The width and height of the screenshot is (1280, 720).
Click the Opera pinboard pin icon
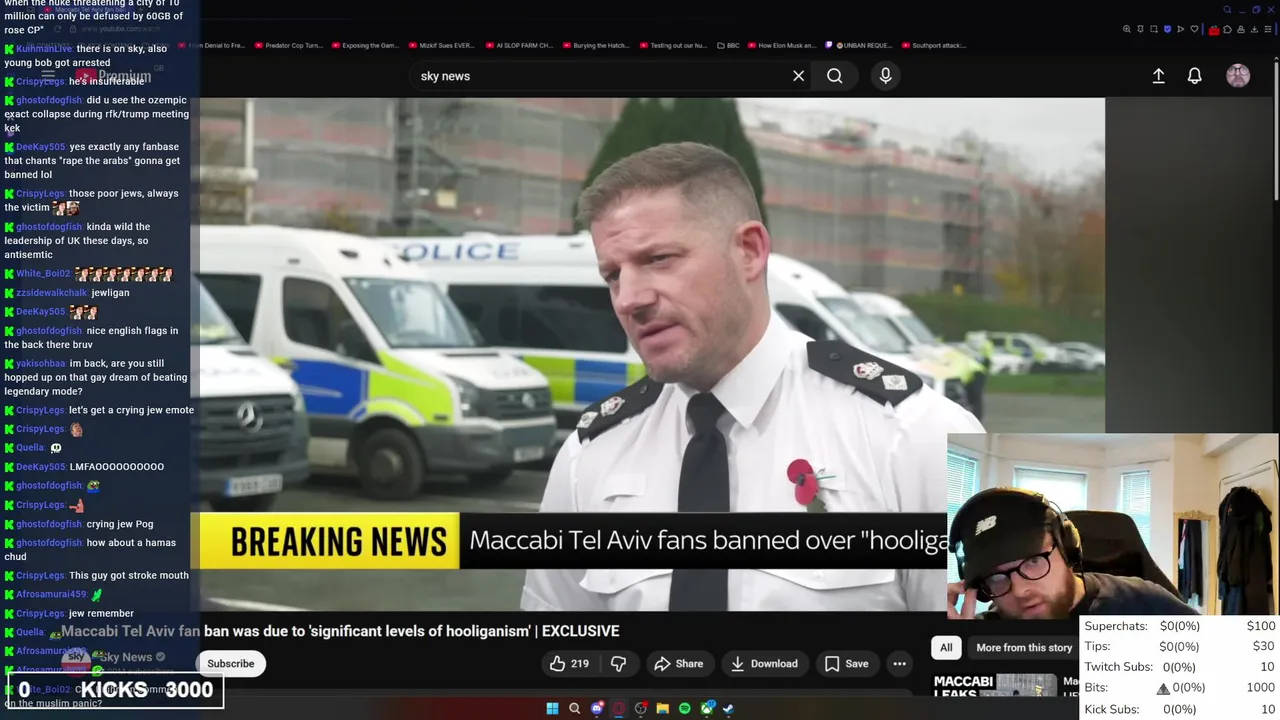(1140, 29)
